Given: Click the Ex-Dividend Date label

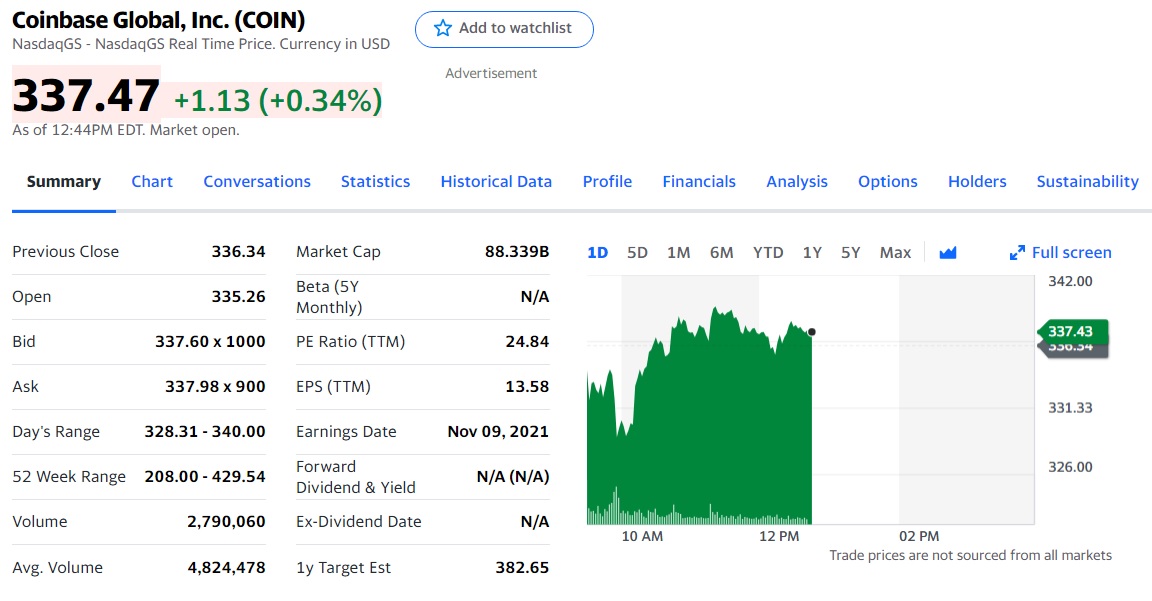Looking at the screenshot, I should (359, 522).
